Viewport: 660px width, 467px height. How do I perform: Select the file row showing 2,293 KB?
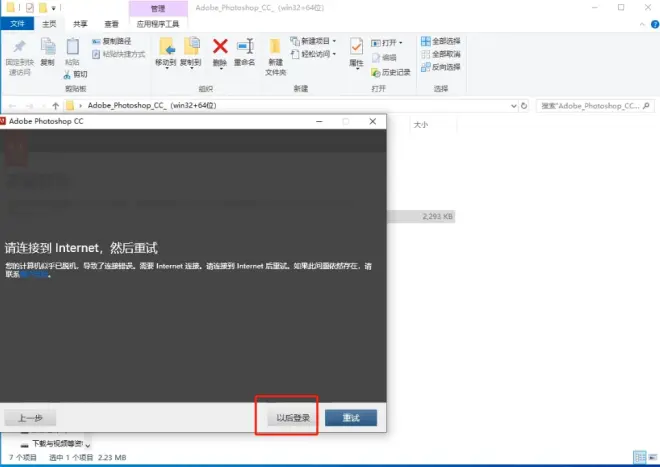pos(421,216)
